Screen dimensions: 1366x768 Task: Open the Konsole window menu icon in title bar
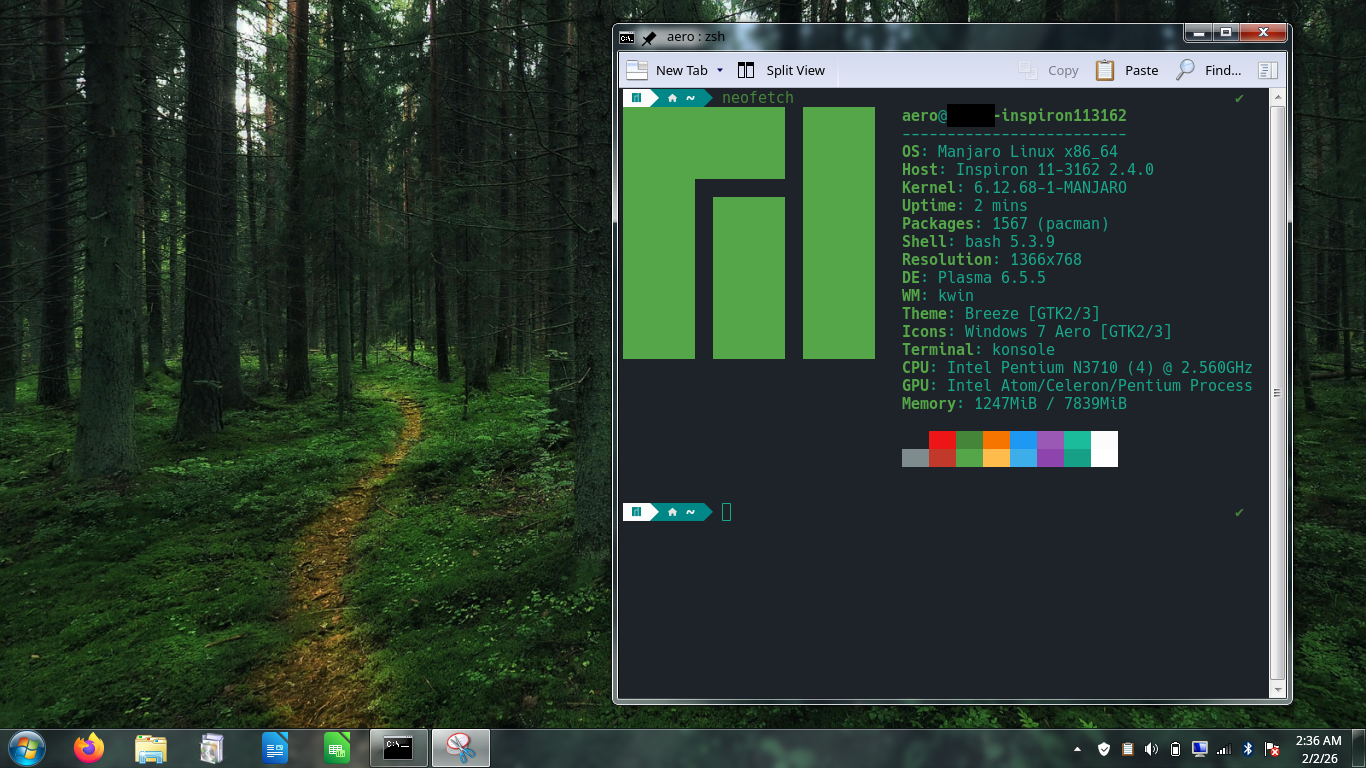click(627, 37)
